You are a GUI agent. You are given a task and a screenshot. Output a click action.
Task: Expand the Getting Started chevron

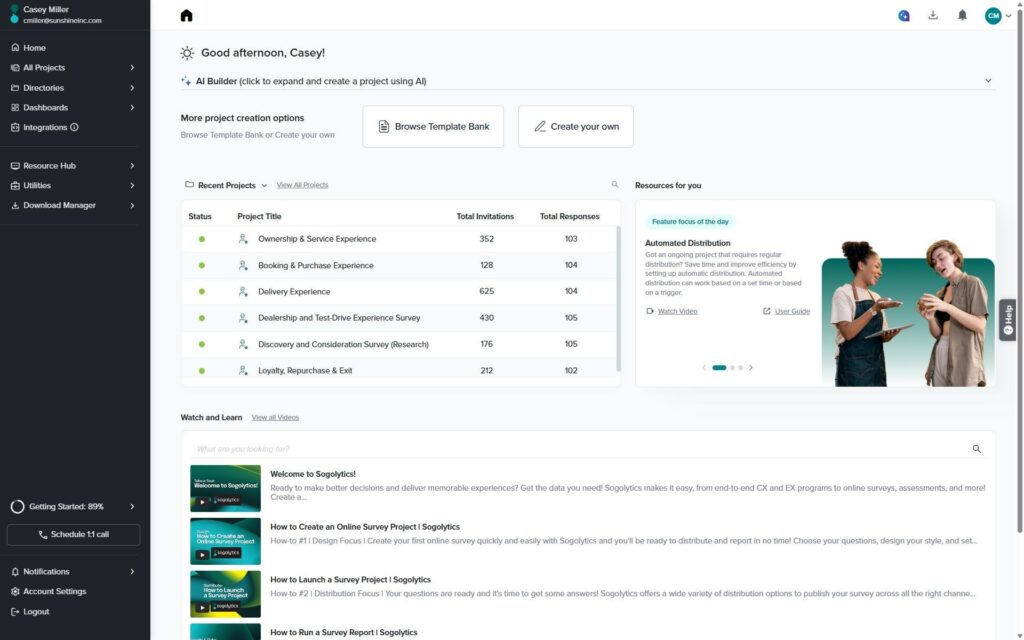point(132,507)
